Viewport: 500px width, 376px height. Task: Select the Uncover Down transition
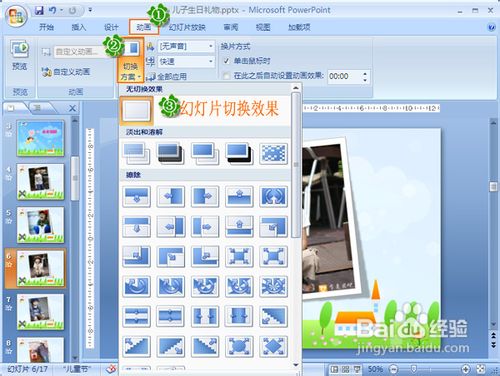pyautogui.click(x=136, y=226)
